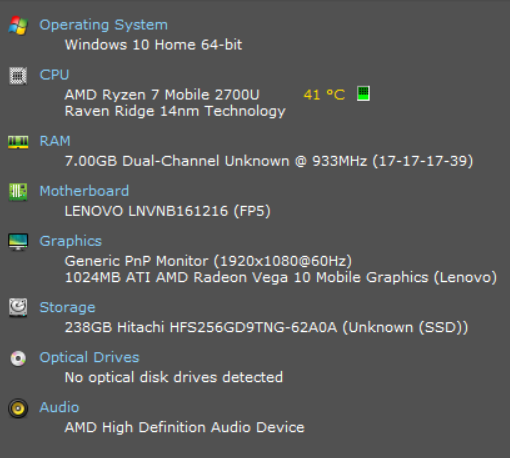The image size is (510, 458).
Task: Select the Hitachi HFS256GD9TNG storage entry
Action: tap(266, 327)
